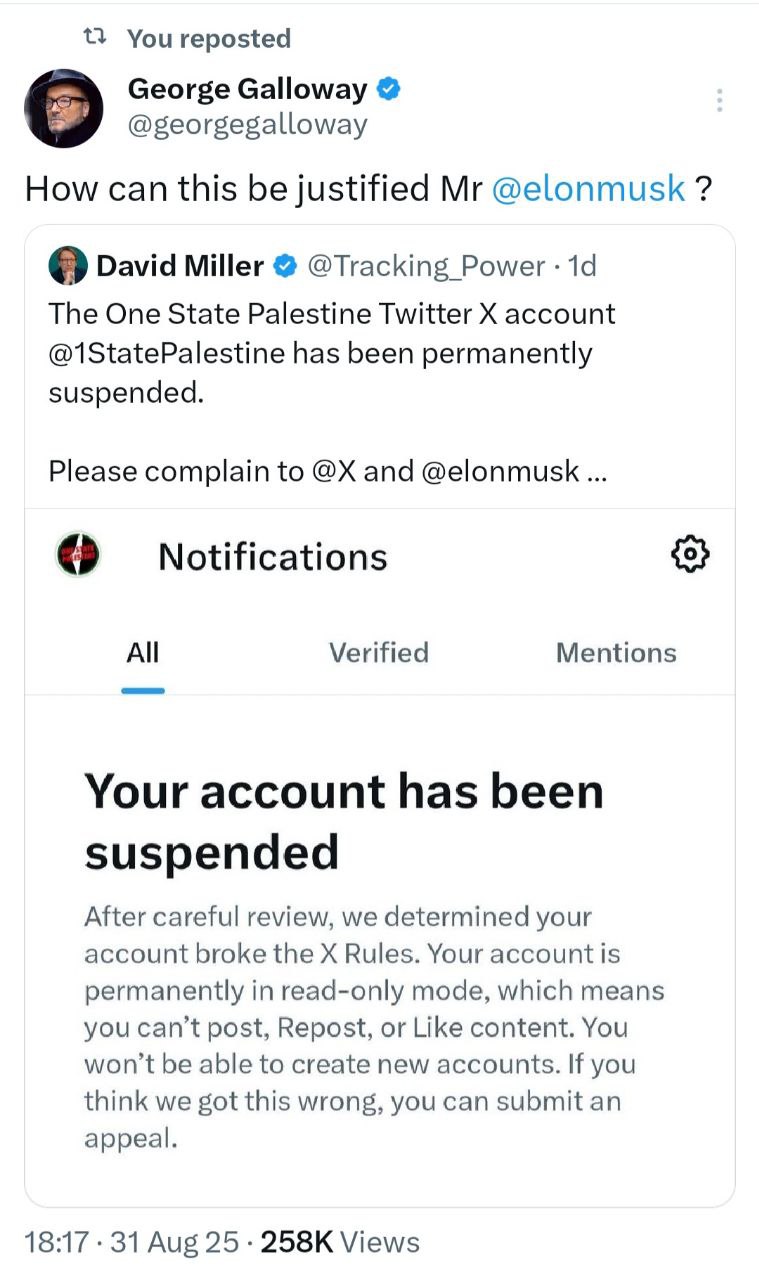
Task: Click David Miller's small avatar
Action: 68,266
